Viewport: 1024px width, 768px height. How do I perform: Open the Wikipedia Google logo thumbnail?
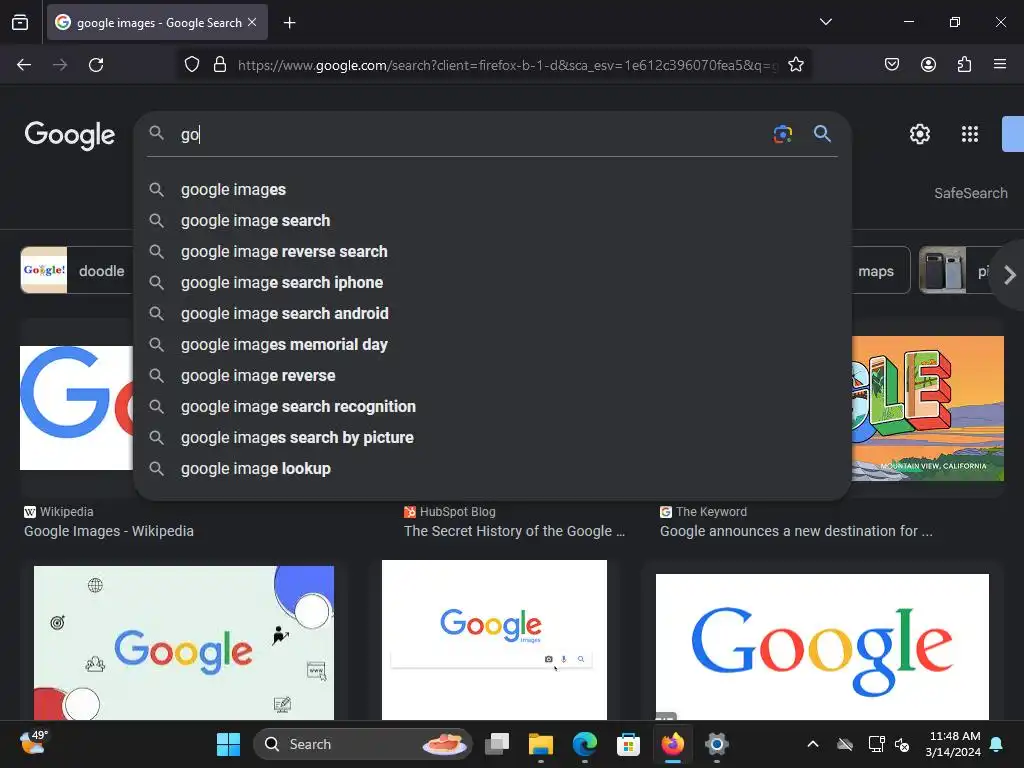pyautogui.click(x=76, y=408)
